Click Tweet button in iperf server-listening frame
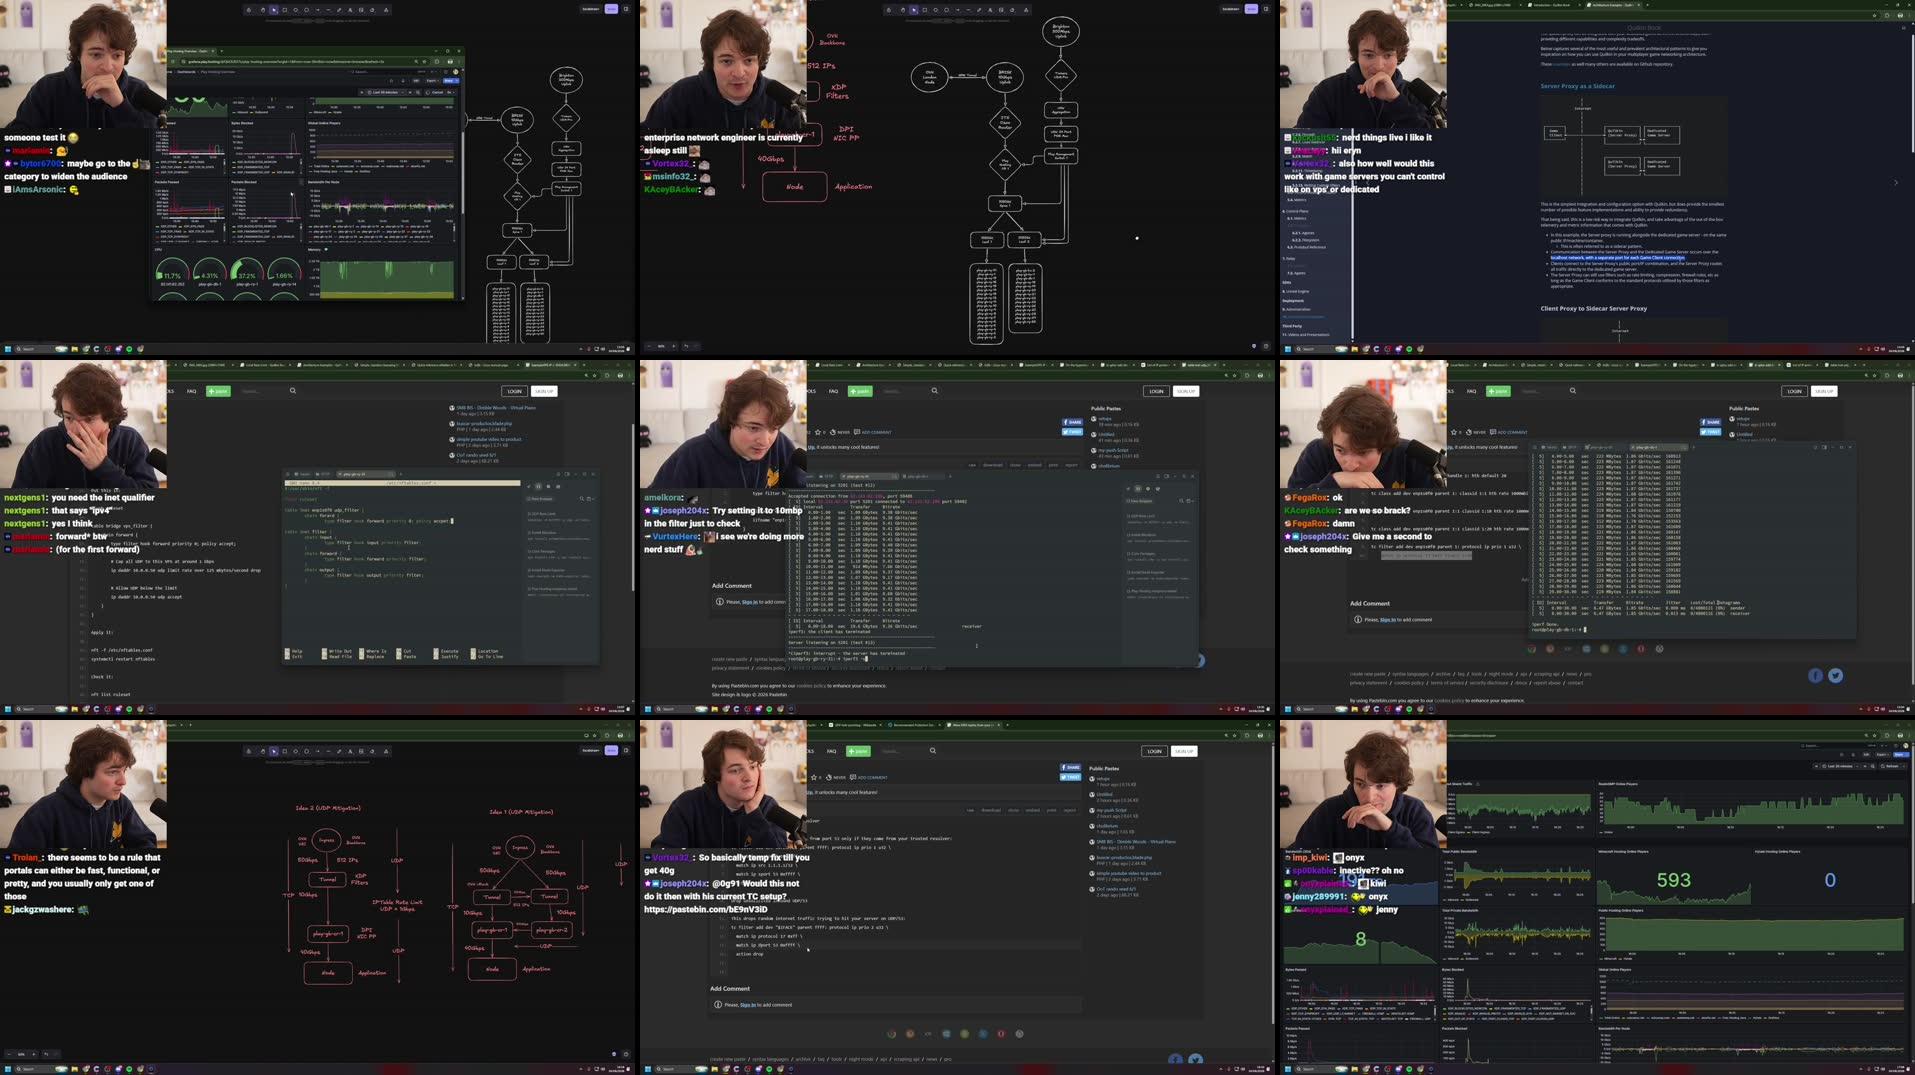Viewport: 1915px width, 1075px height. tap(1073, 432)
